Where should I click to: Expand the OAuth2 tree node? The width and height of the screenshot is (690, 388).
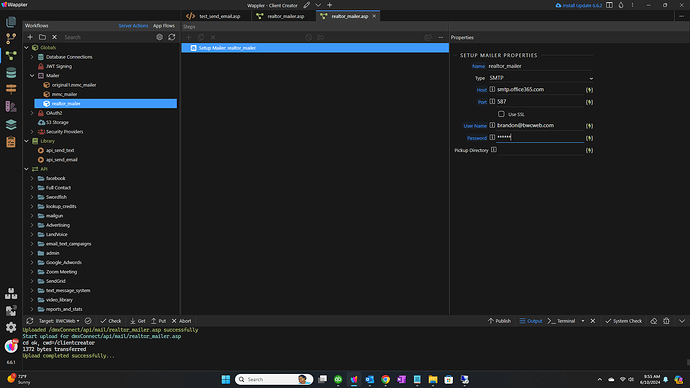[32, 113]
